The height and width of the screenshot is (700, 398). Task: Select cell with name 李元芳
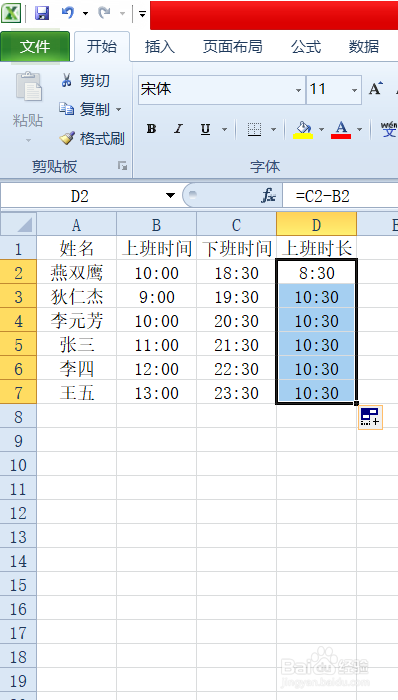(77, 321)
